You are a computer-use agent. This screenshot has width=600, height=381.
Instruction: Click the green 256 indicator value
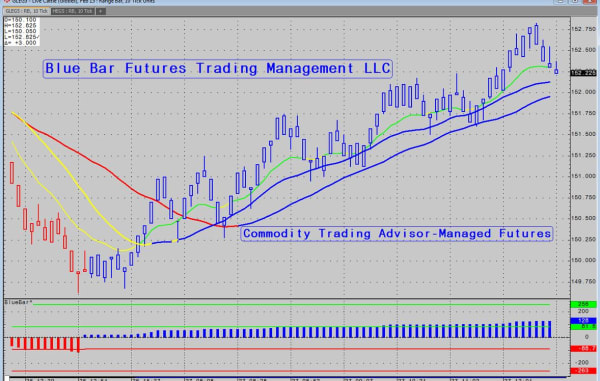click(x=583, y=304)
